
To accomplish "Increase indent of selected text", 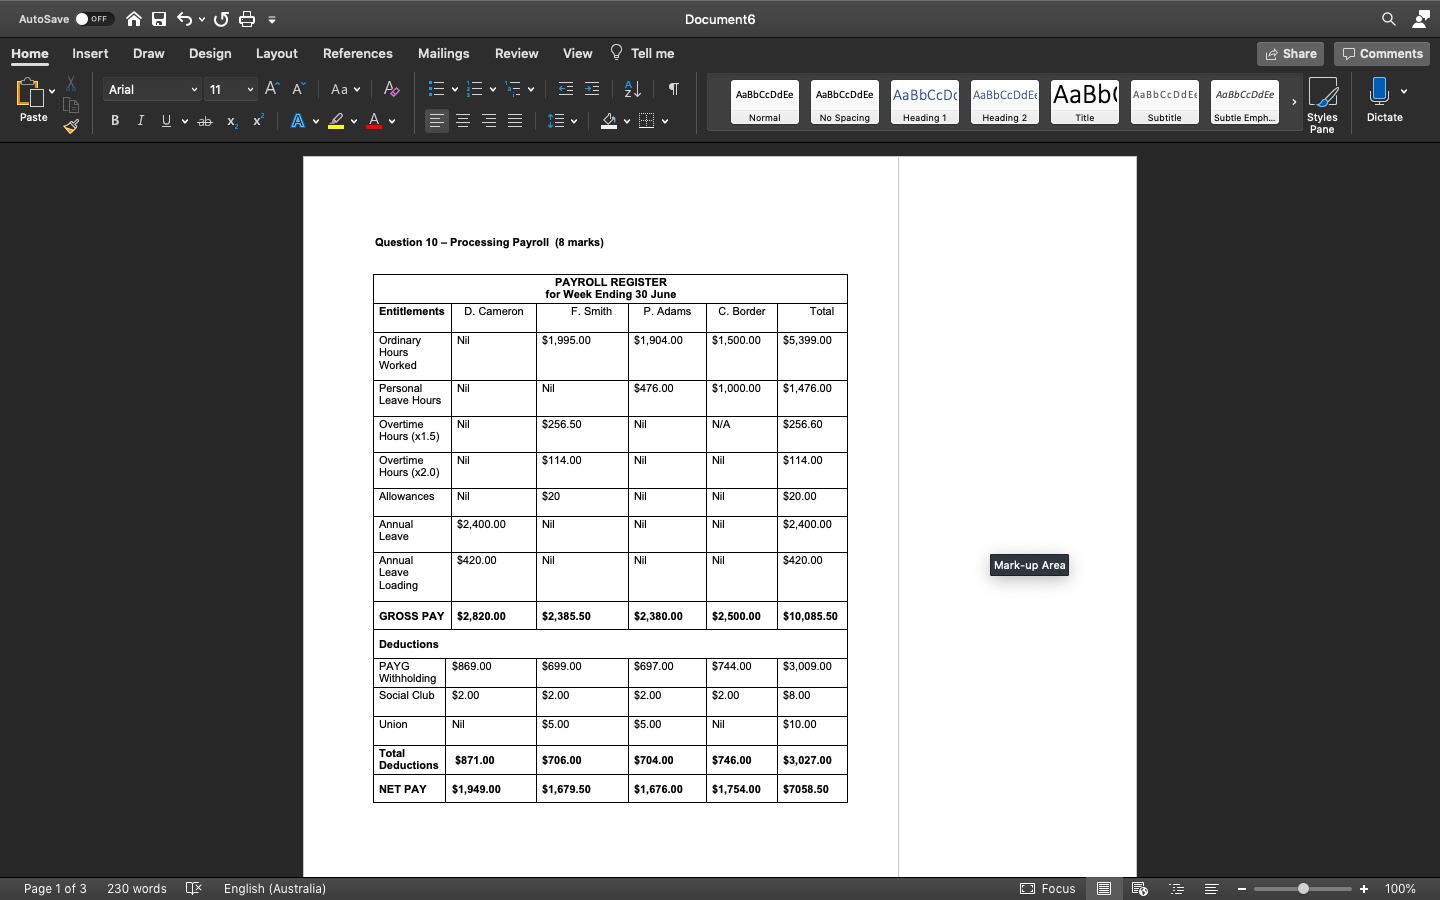I will click(592, 89).
